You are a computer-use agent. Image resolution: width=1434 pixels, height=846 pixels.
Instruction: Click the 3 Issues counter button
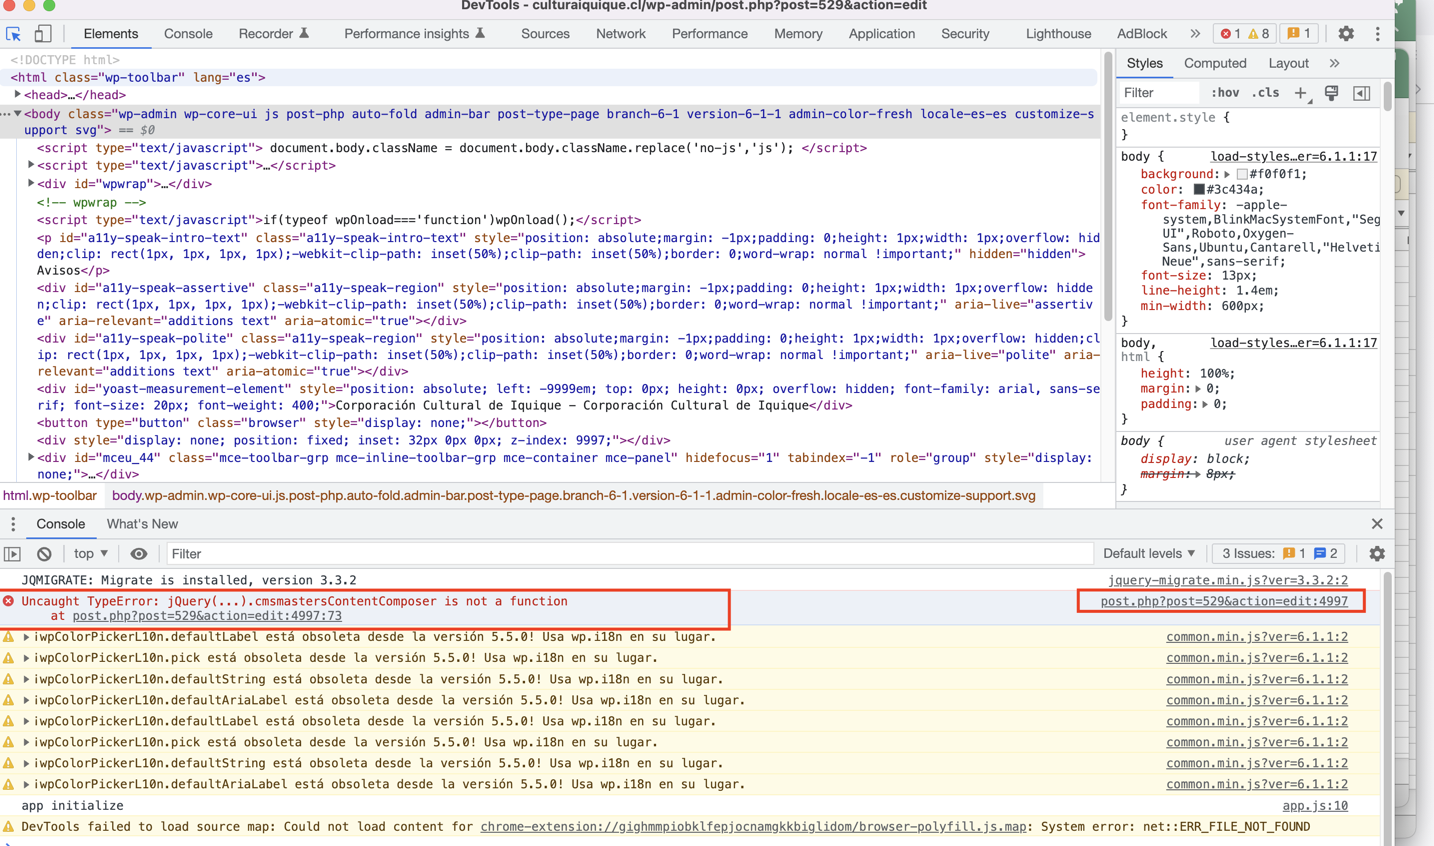pyautogui.click(x=1279, y=554)
